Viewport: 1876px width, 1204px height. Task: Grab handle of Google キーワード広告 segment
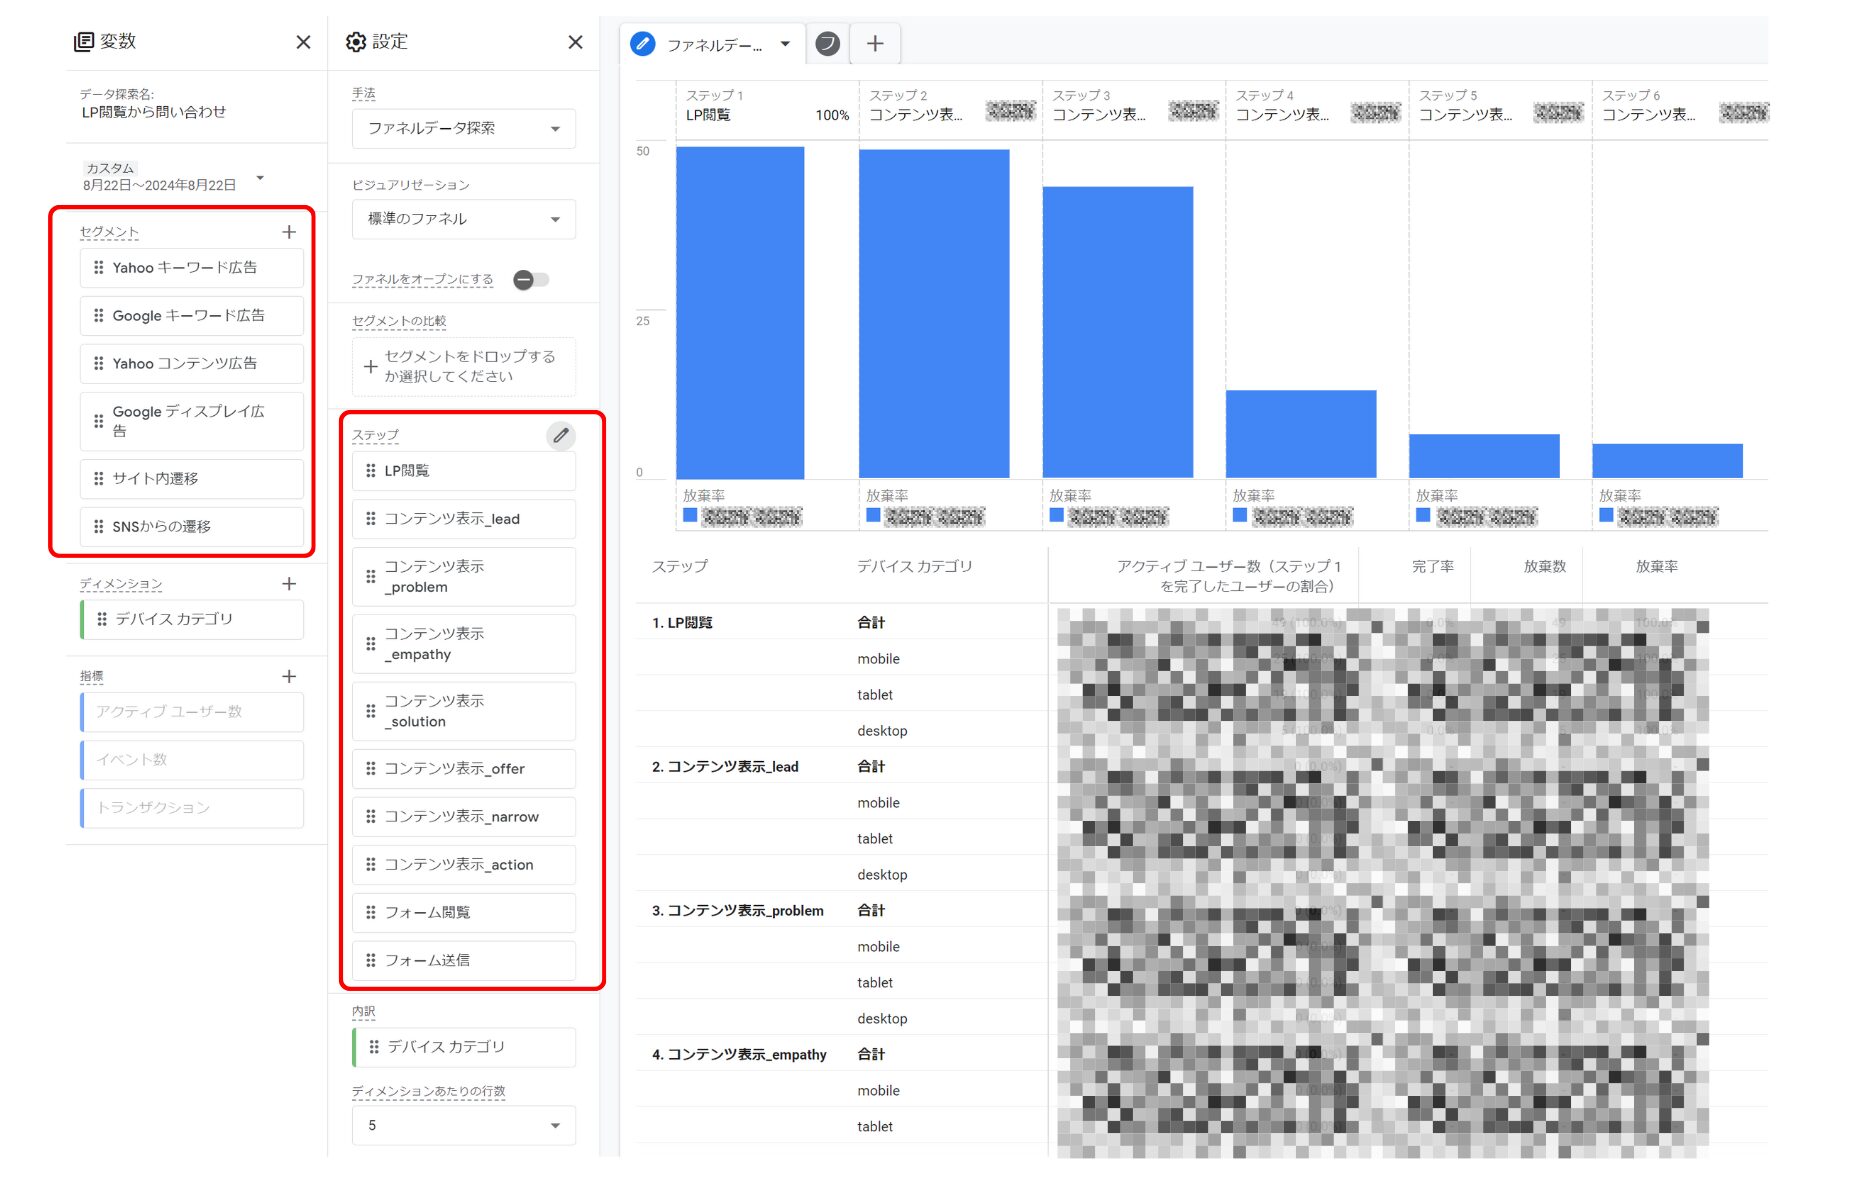coord(98,316)
